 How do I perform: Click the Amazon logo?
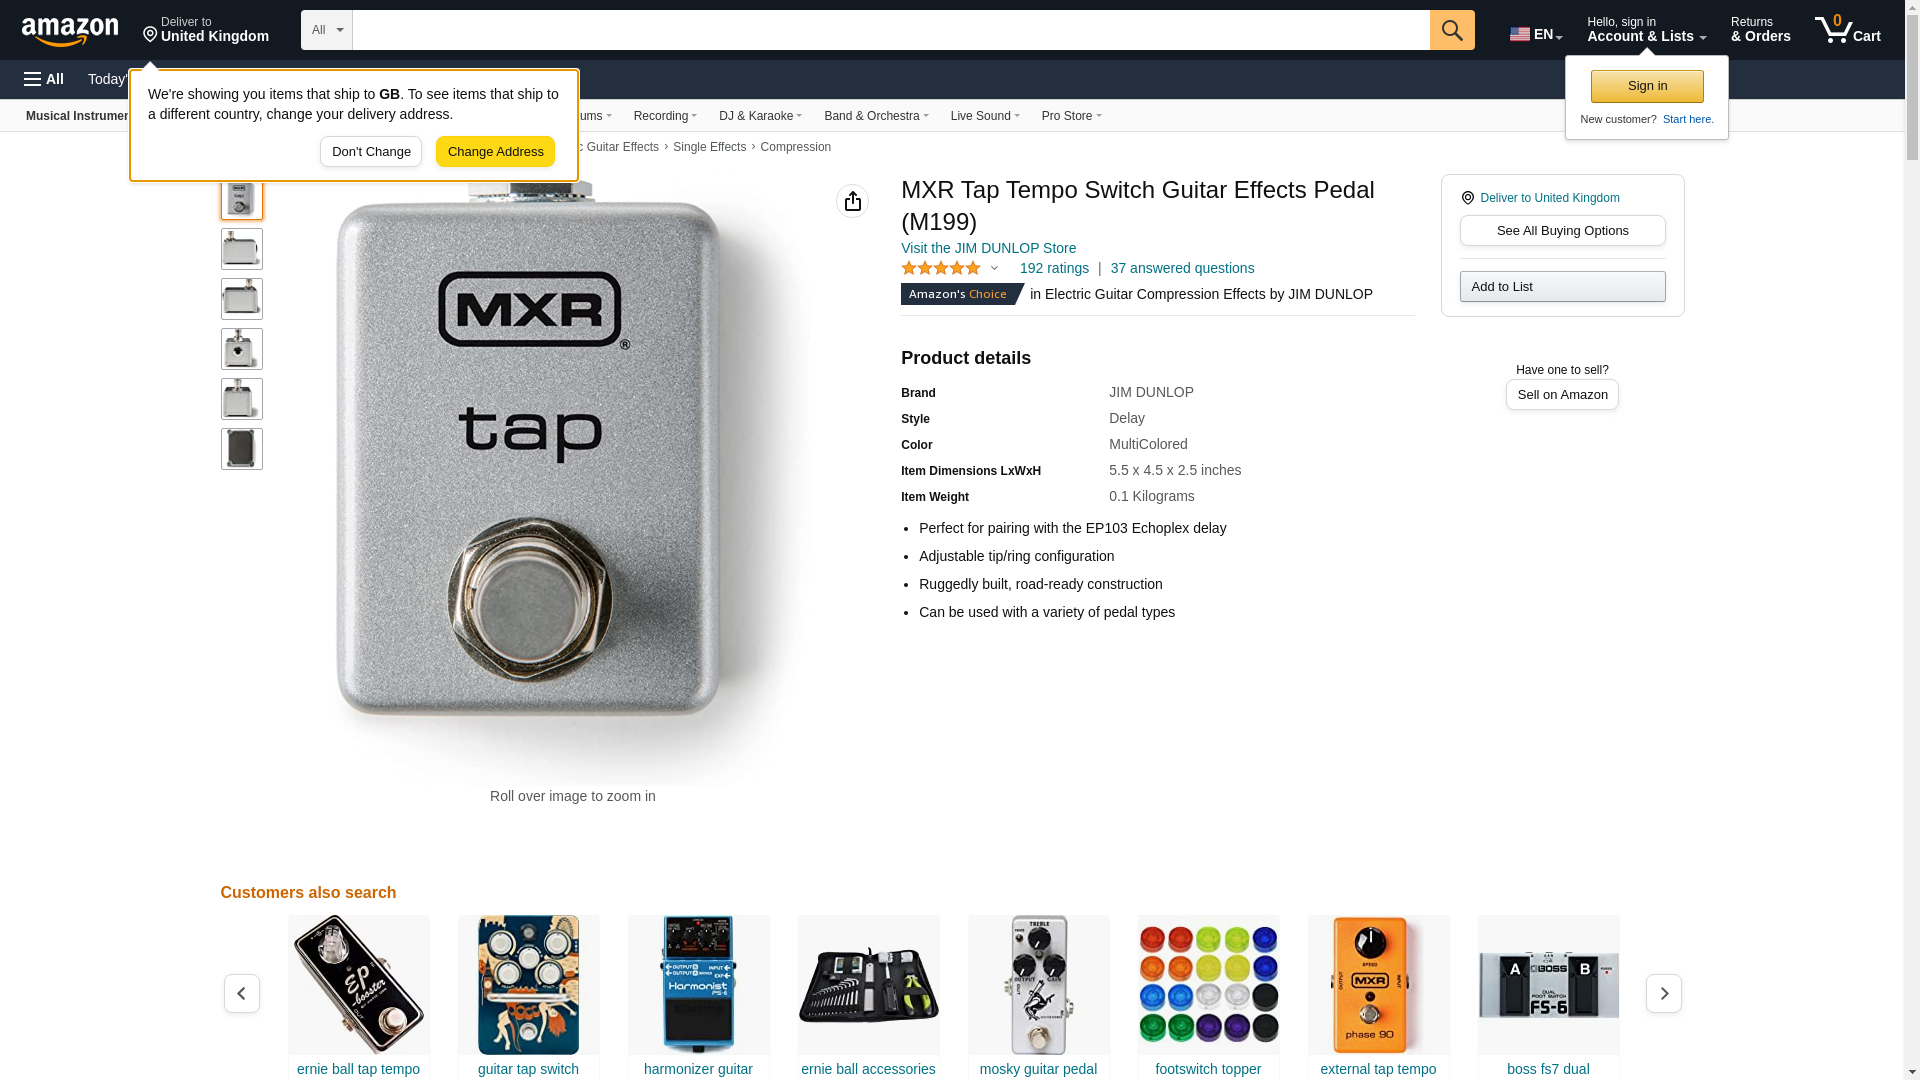70,32
